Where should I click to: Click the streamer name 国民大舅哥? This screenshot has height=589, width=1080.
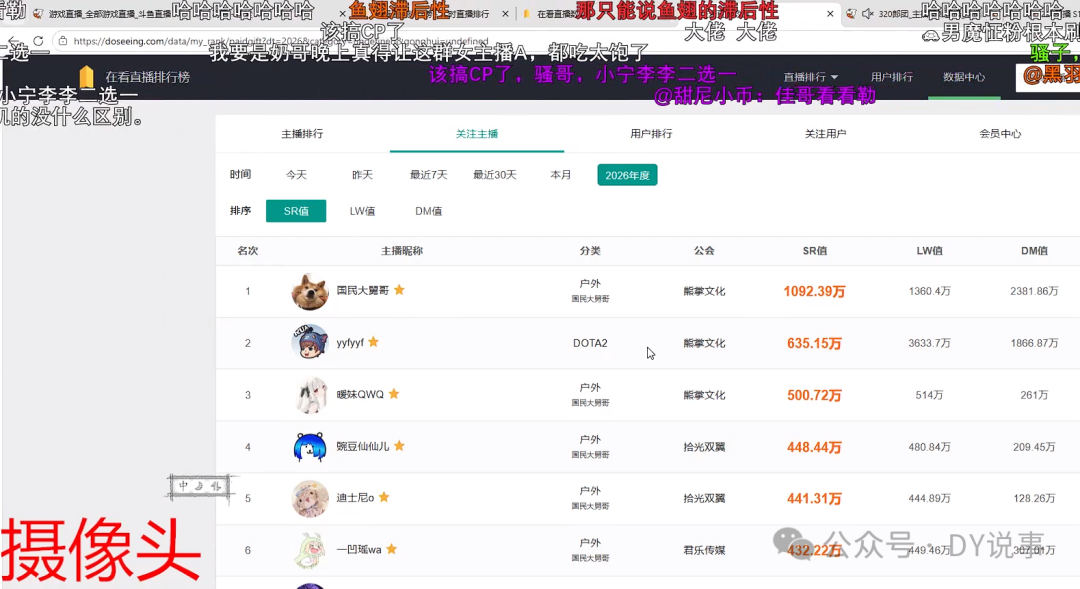click(363, 291)
